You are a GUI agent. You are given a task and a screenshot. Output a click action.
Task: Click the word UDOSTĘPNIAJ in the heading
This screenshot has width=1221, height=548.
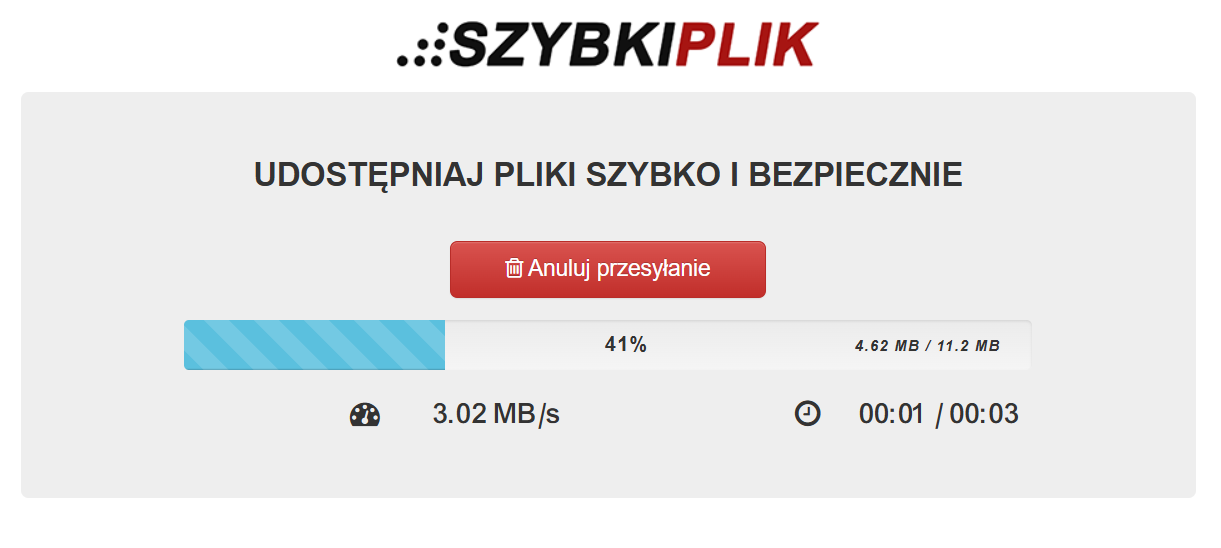(369, 175)
